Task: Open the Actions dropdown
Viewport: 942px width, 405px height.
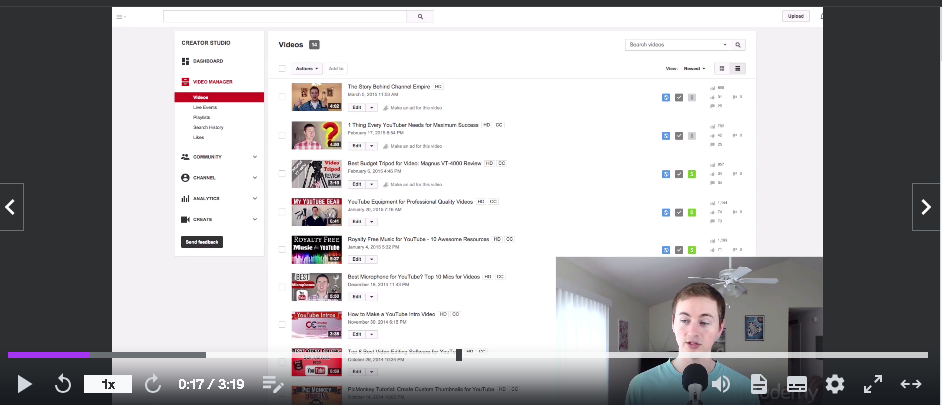Action: (307, 69)
